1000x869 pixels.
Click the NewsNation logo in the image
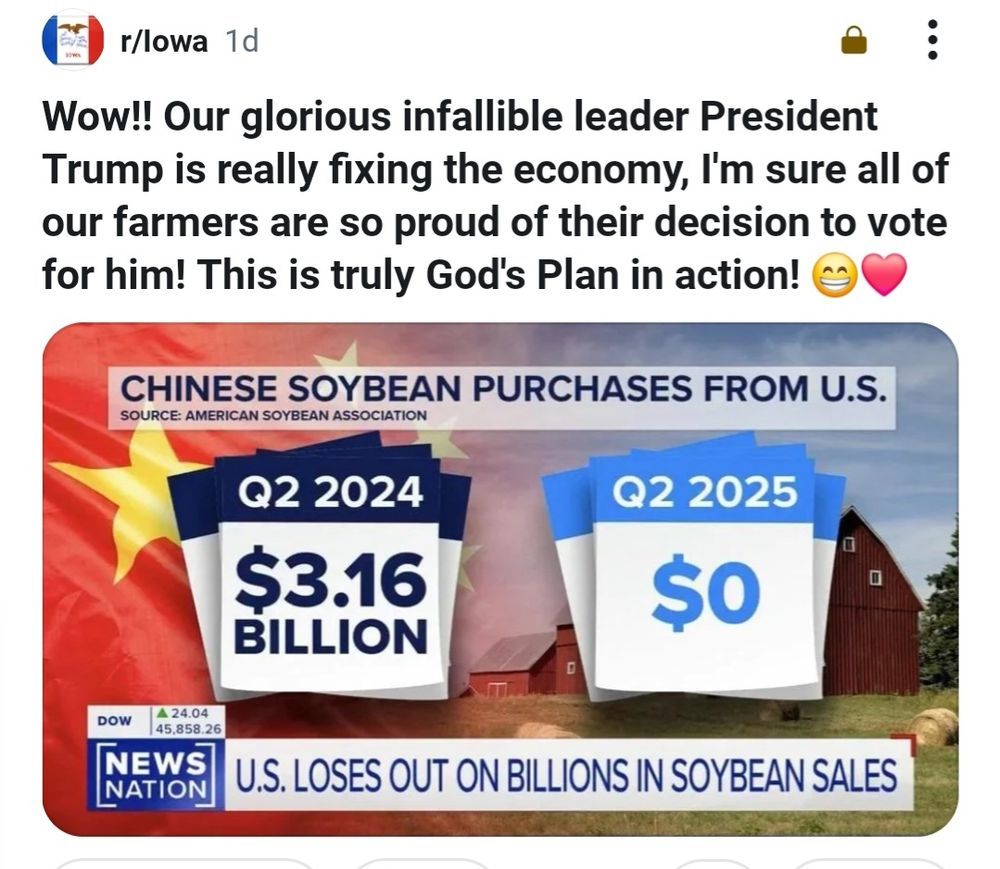point(156,776)
